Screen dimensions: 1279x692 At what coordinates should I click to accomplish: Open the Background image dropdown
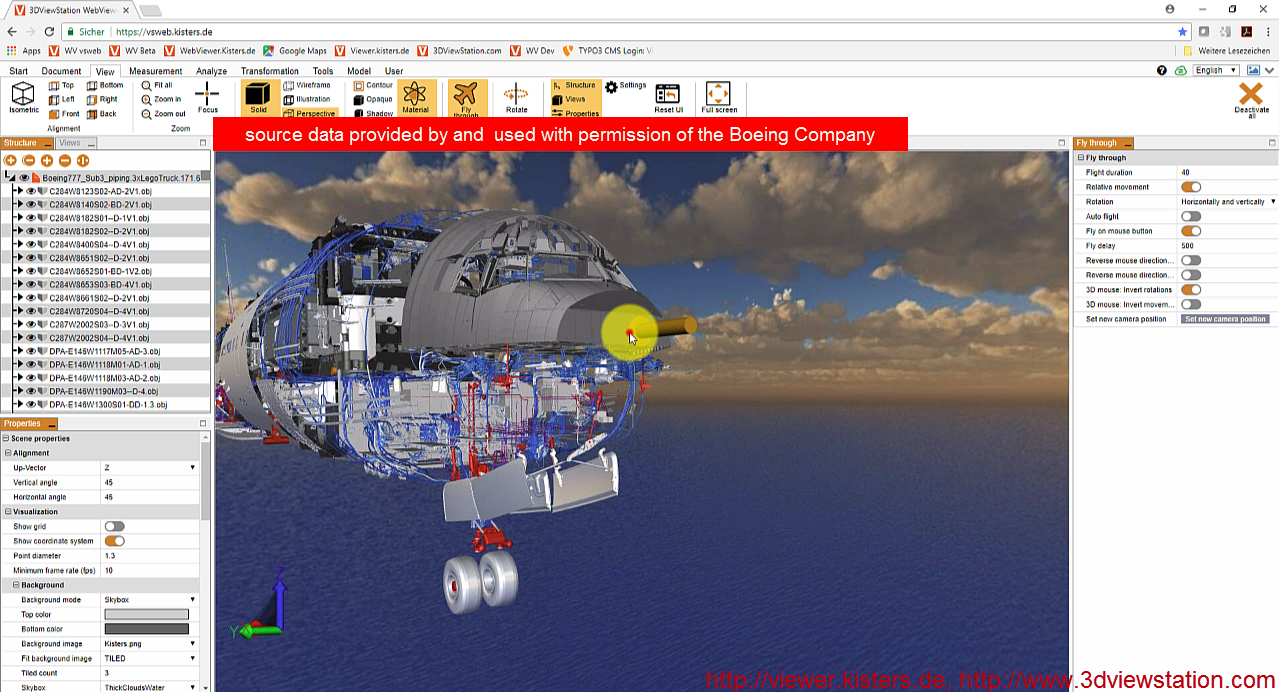tap(150, 644)
